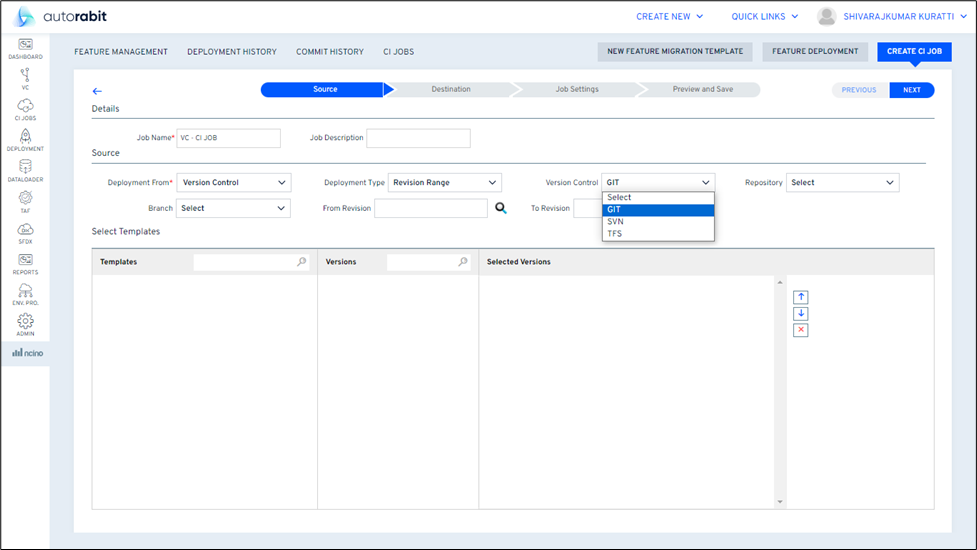Image resolution: width=977 pixels, height=550 pixels.
Task: Expand the Deployment From dropdown
Action: 233,183
